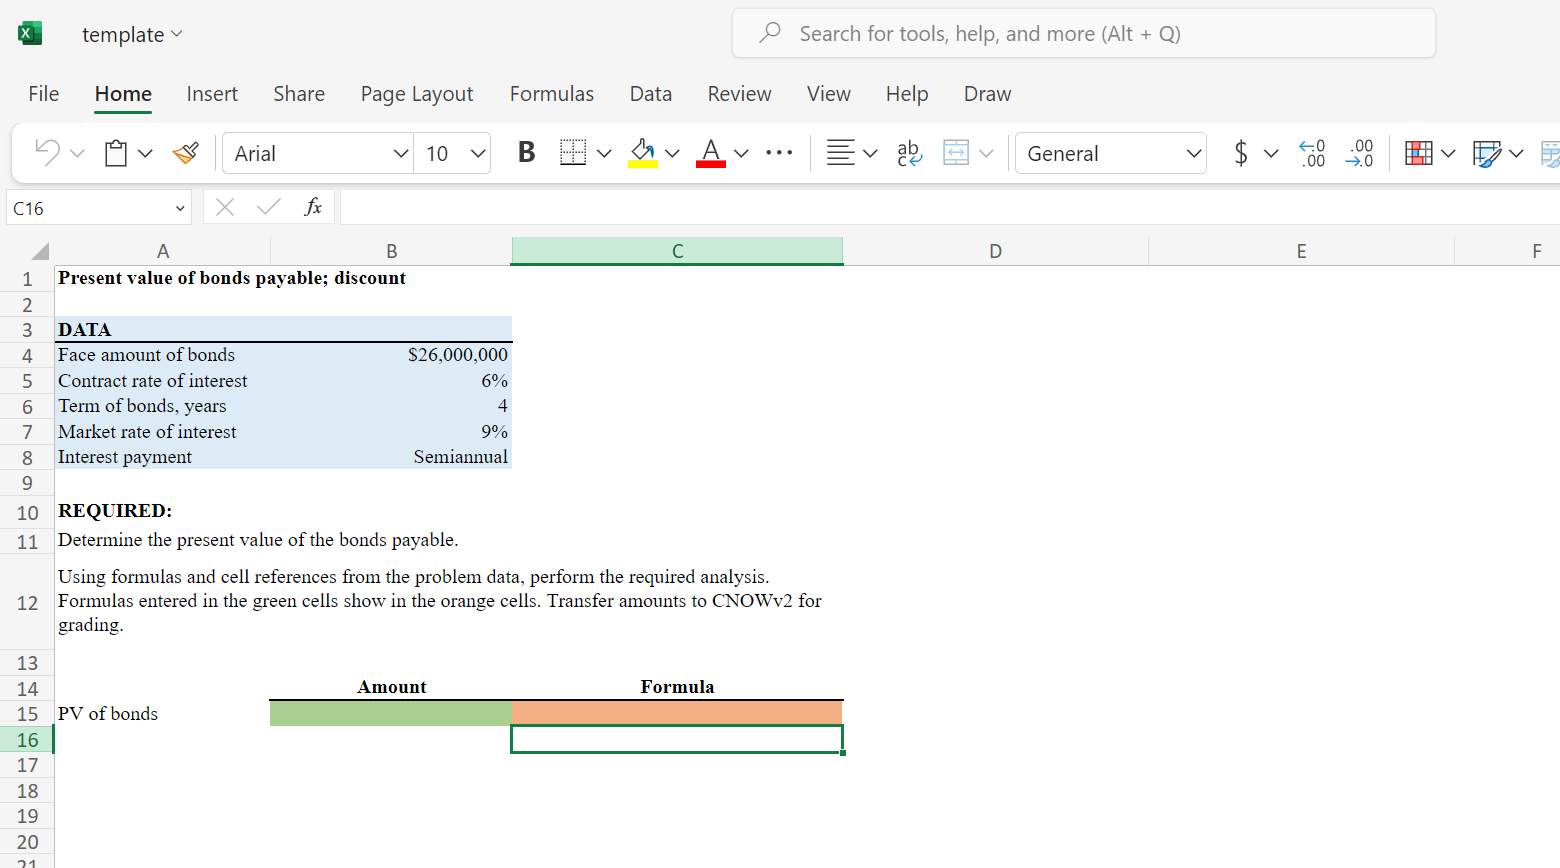
Task: Click the Format Painter icon
Action: [186, 152]
